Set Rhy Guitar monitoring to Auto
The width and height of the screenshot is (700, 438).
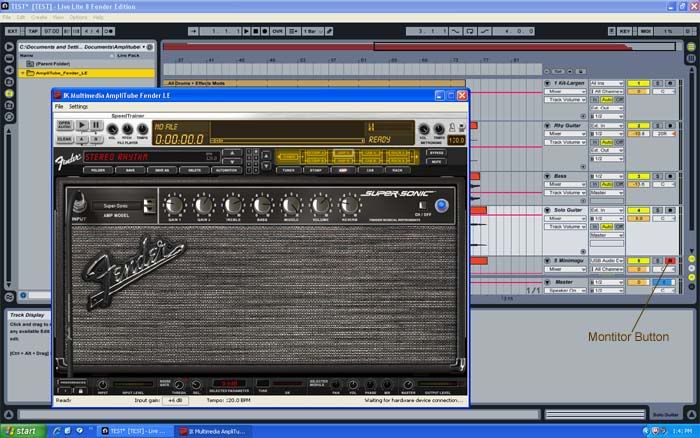tap(606, 142)
